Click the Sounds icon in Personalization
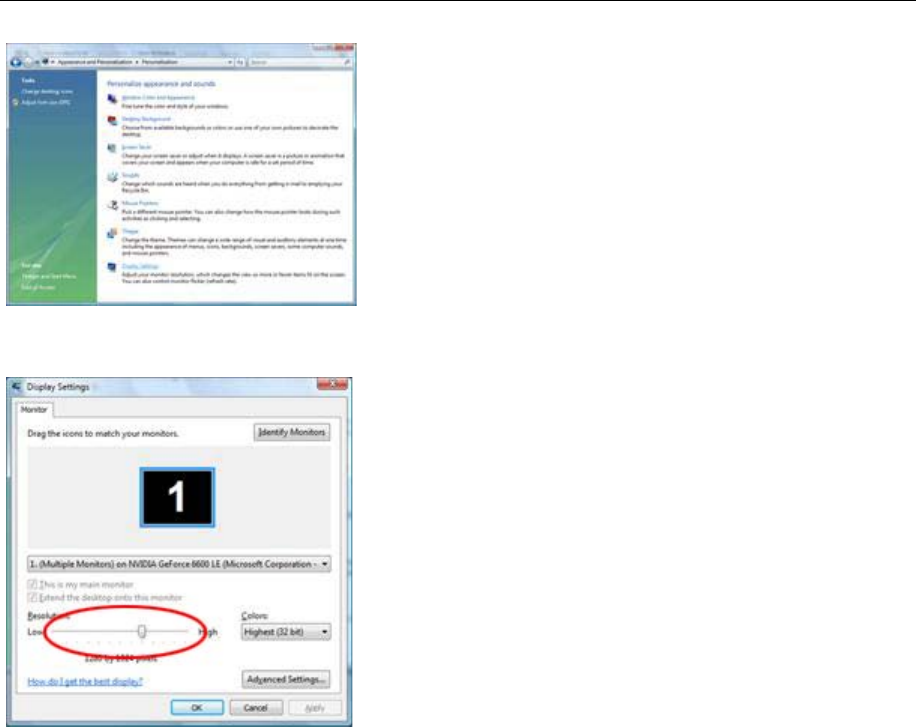 (x=112, y=177)
